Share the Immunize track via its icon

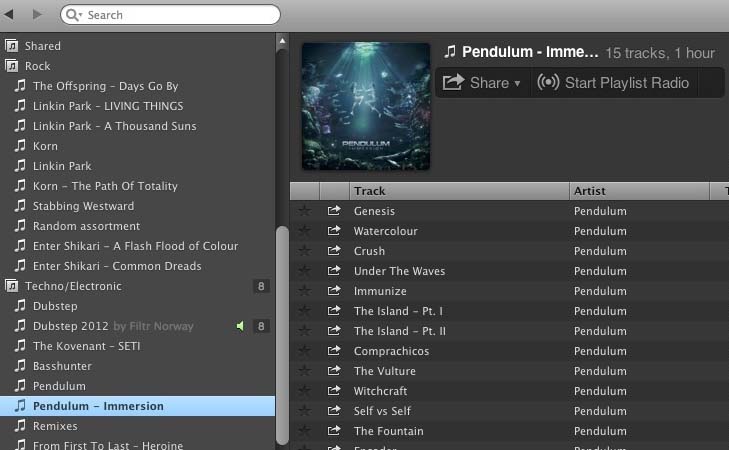tap(334, 291)
